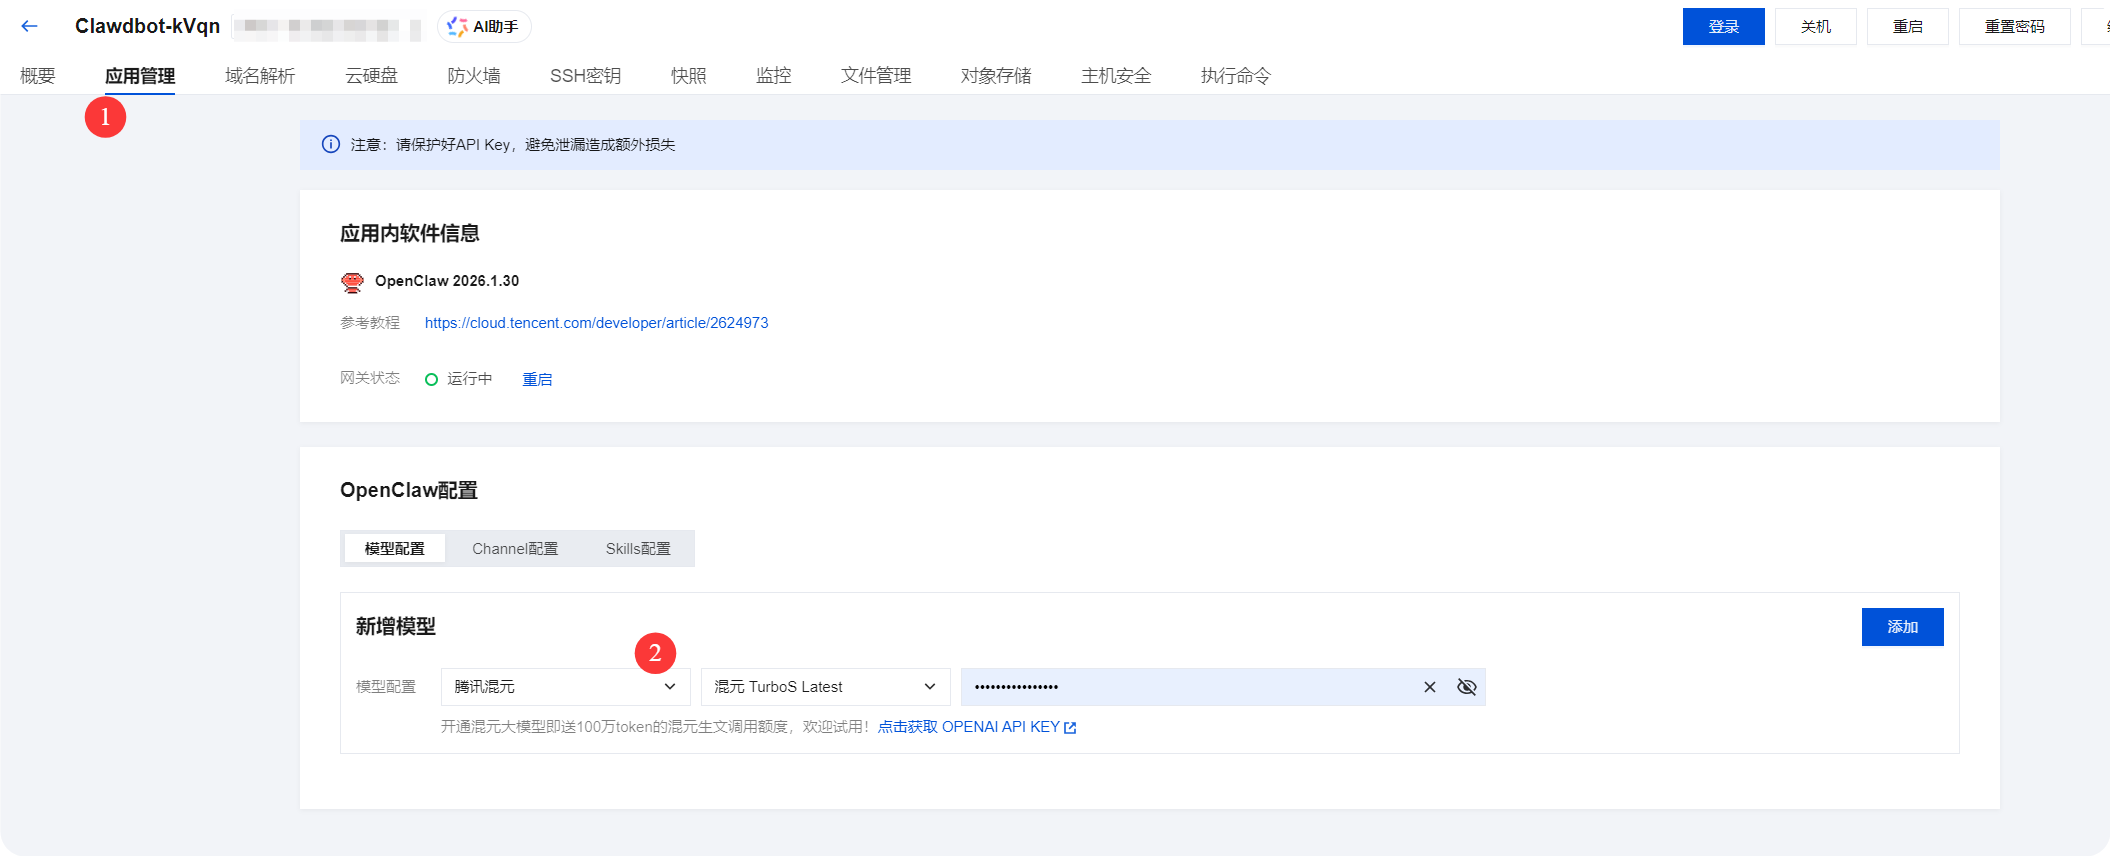Click the 应用内软件信息 heading
Image resolution: width=2110 pixels, height=856 pixels.
click(410, 234)
